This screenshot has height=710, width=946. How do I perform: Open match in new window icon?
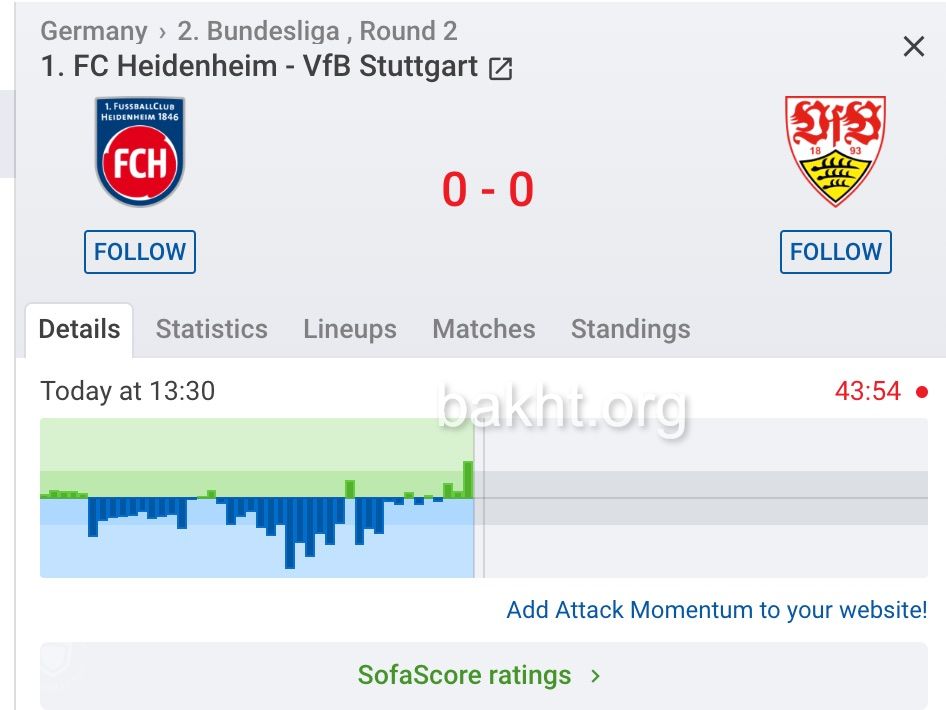(500, 69)
